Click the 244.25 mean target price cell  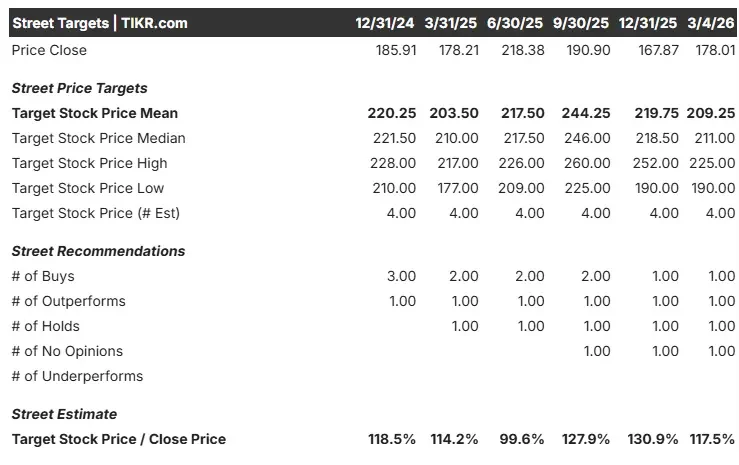(588, 113)
